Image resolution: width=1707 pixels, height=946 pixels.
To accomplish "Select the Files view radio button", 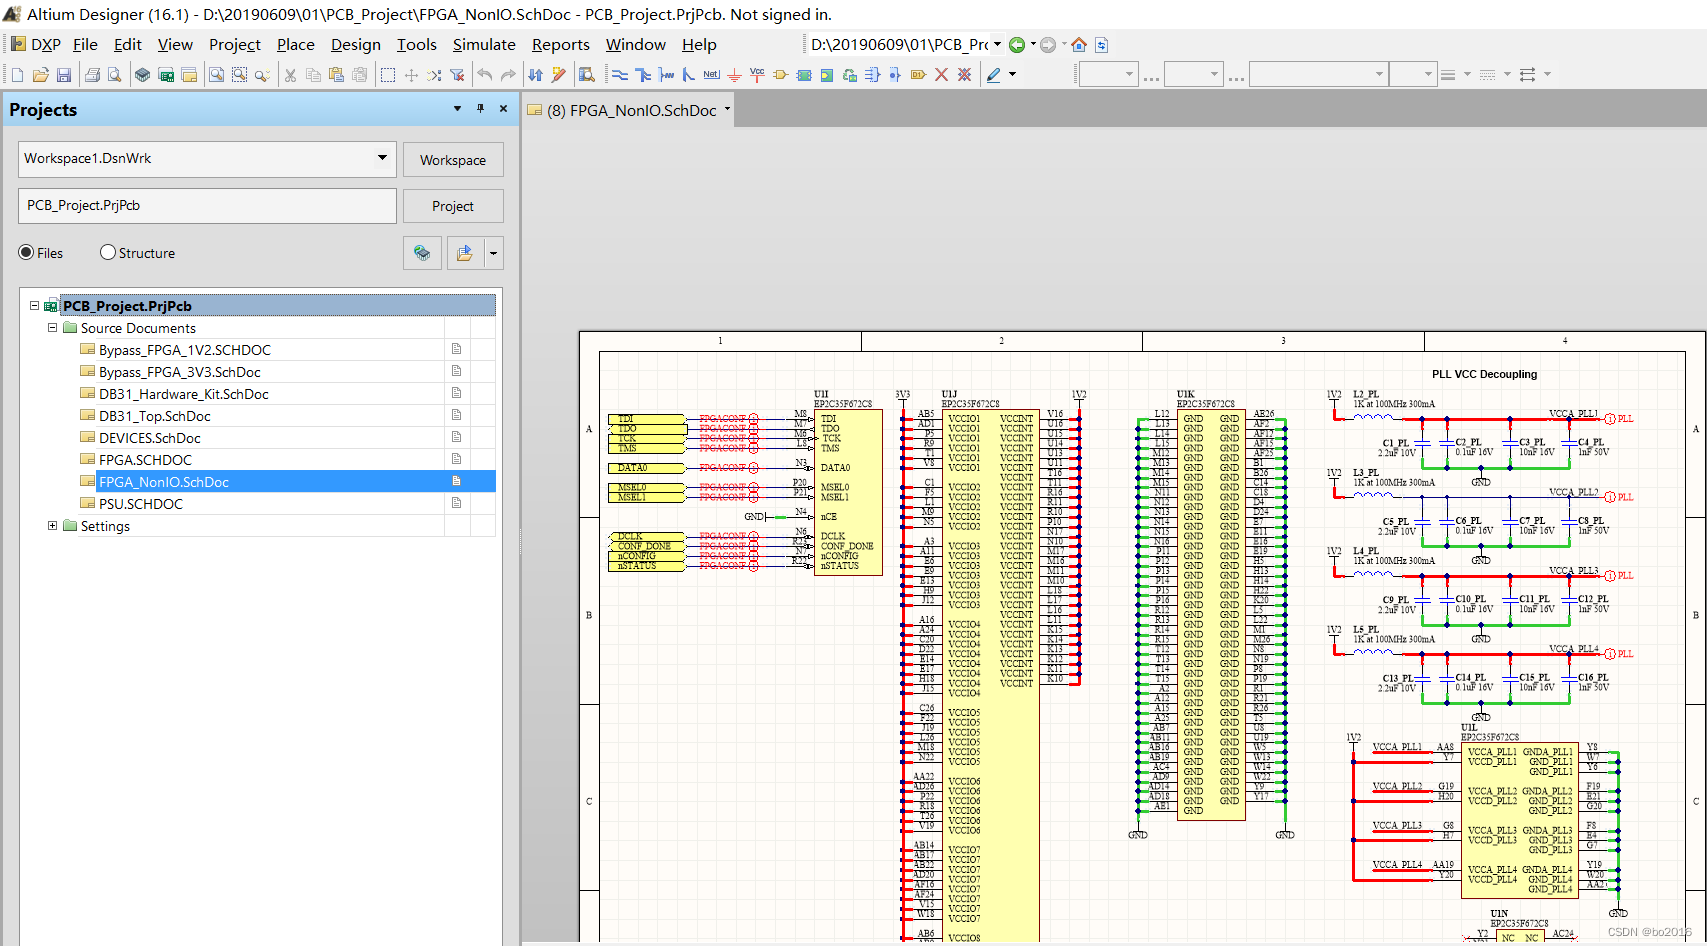I will [26, 253].
